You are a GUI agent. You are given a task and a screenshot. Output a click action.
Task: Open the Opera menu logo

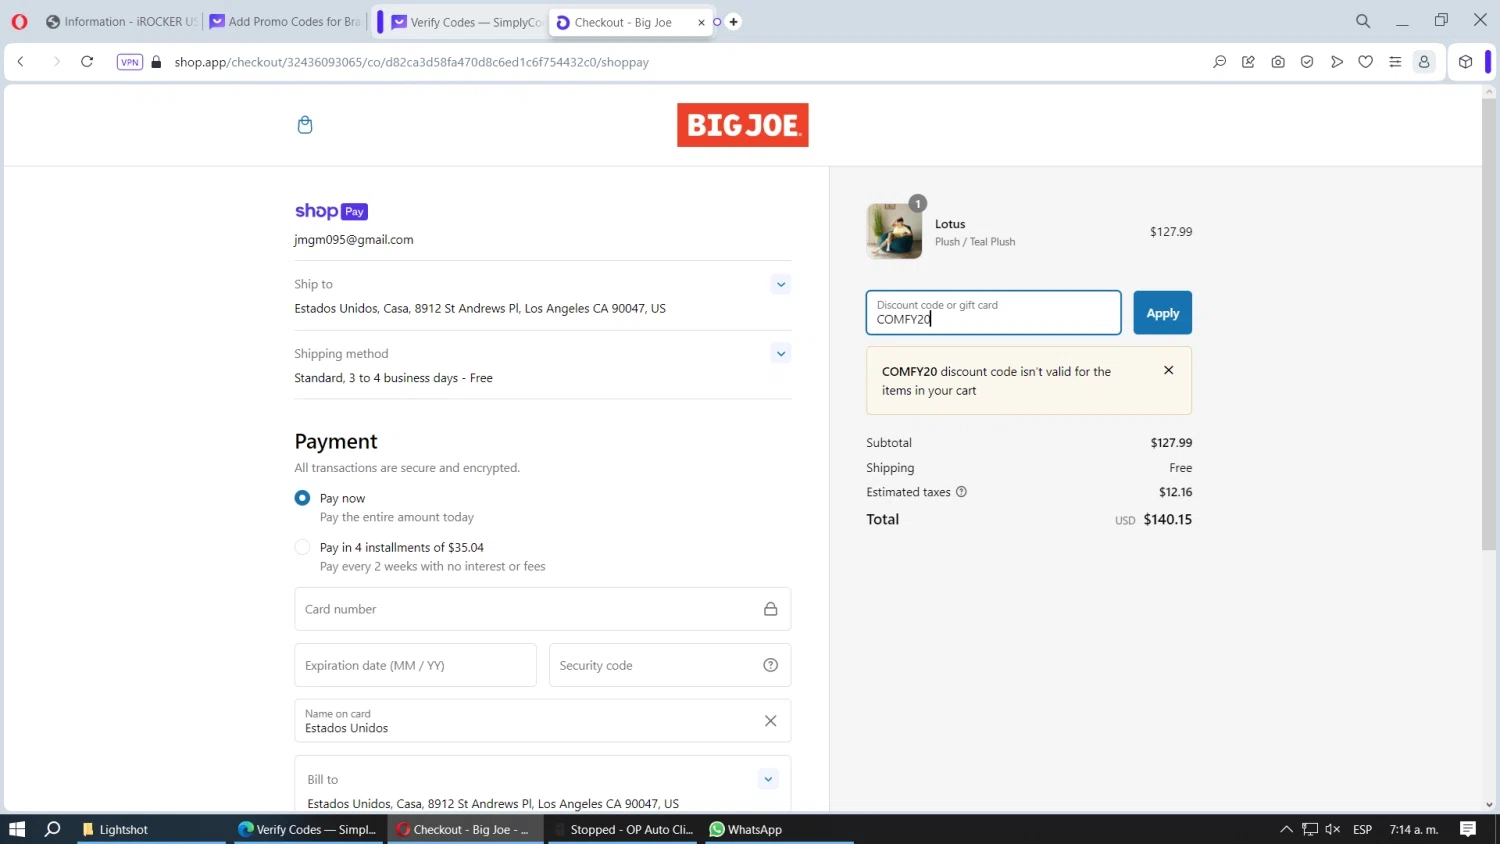(19, 21)
